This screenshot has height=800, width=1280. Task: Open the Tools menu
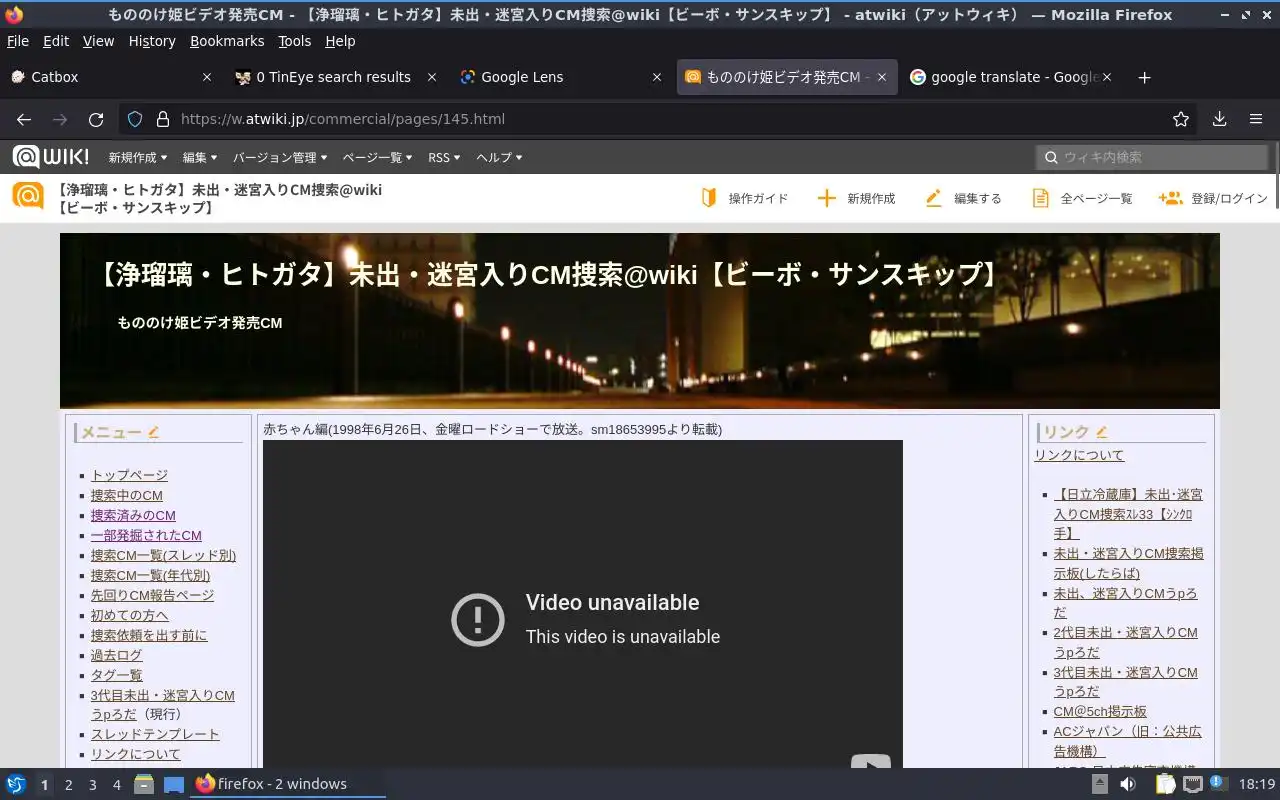pyautogui.click(x=294, y=41)
